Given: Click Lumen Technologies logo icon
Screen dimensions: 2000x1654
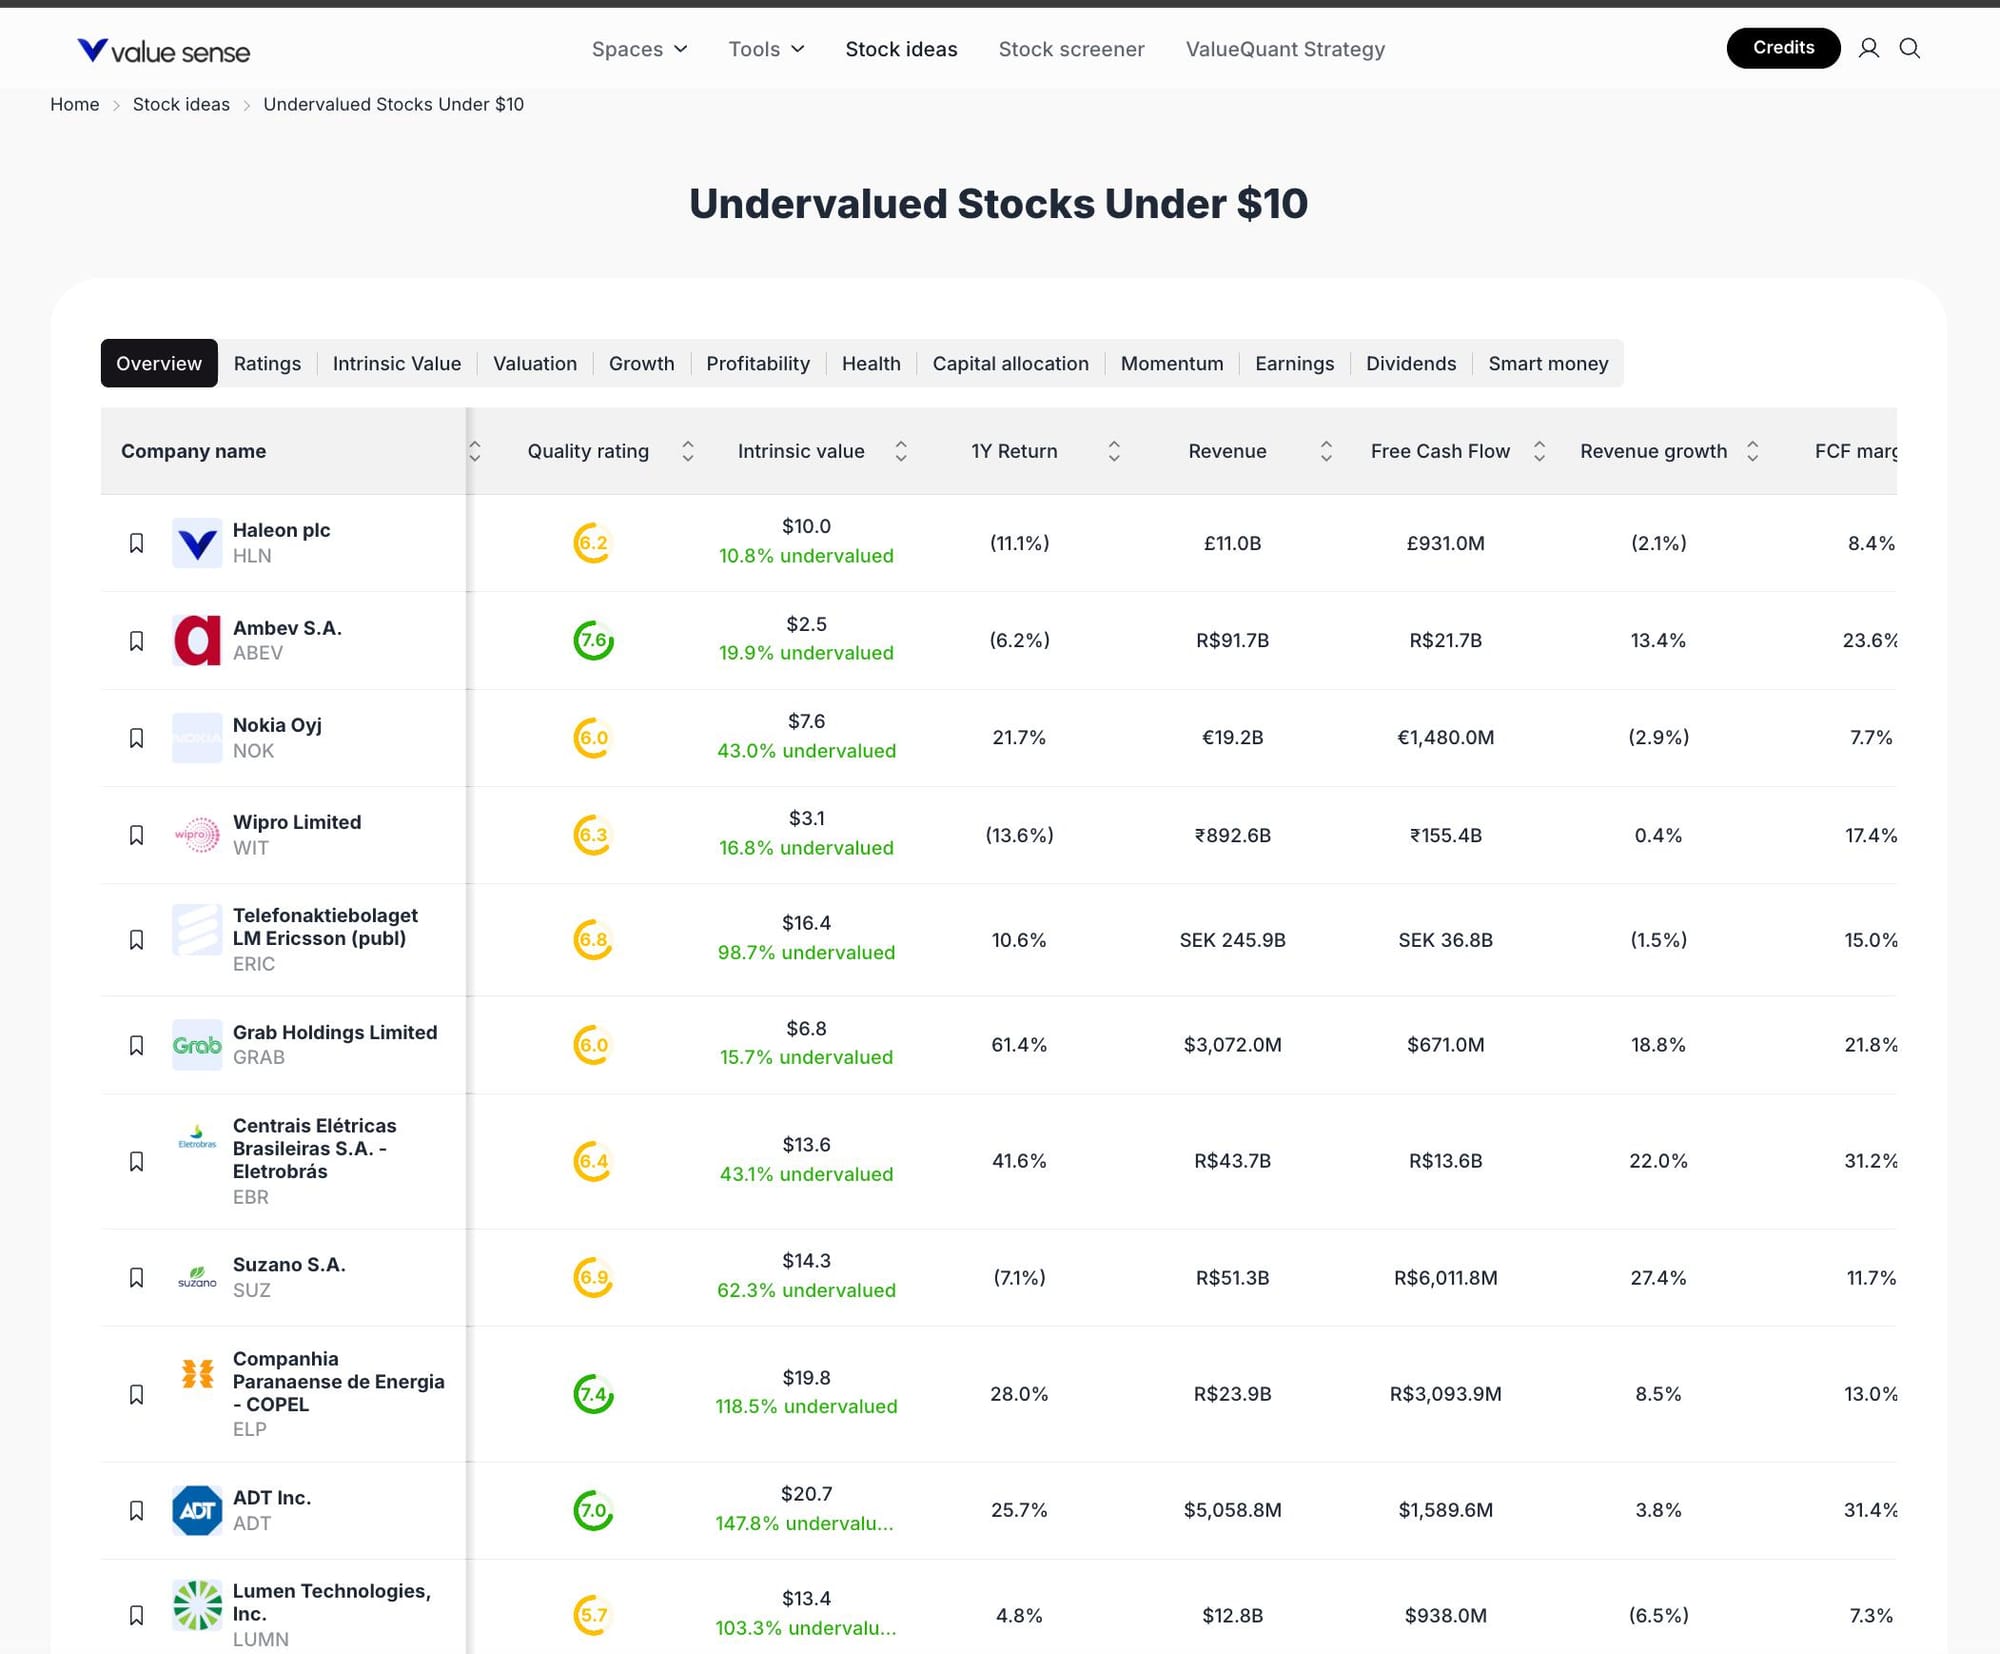Looking at the screenshot, I should tap(197, 1605).
